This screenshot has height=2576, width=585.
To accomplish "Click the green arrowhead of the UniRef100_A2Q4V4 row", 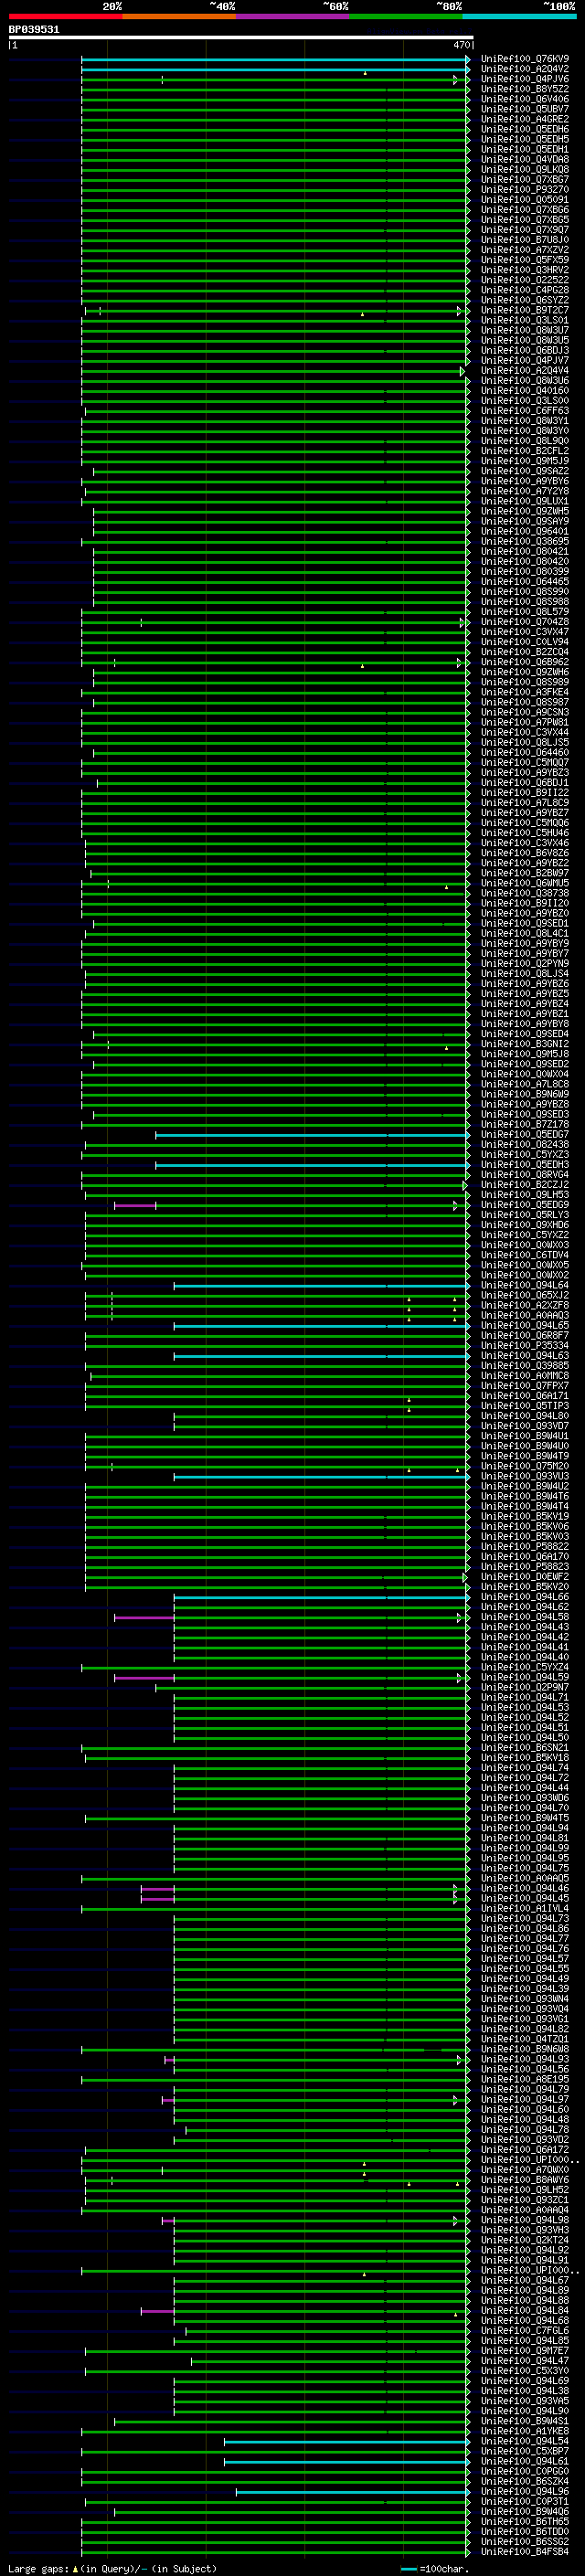I will coord(463,372).
